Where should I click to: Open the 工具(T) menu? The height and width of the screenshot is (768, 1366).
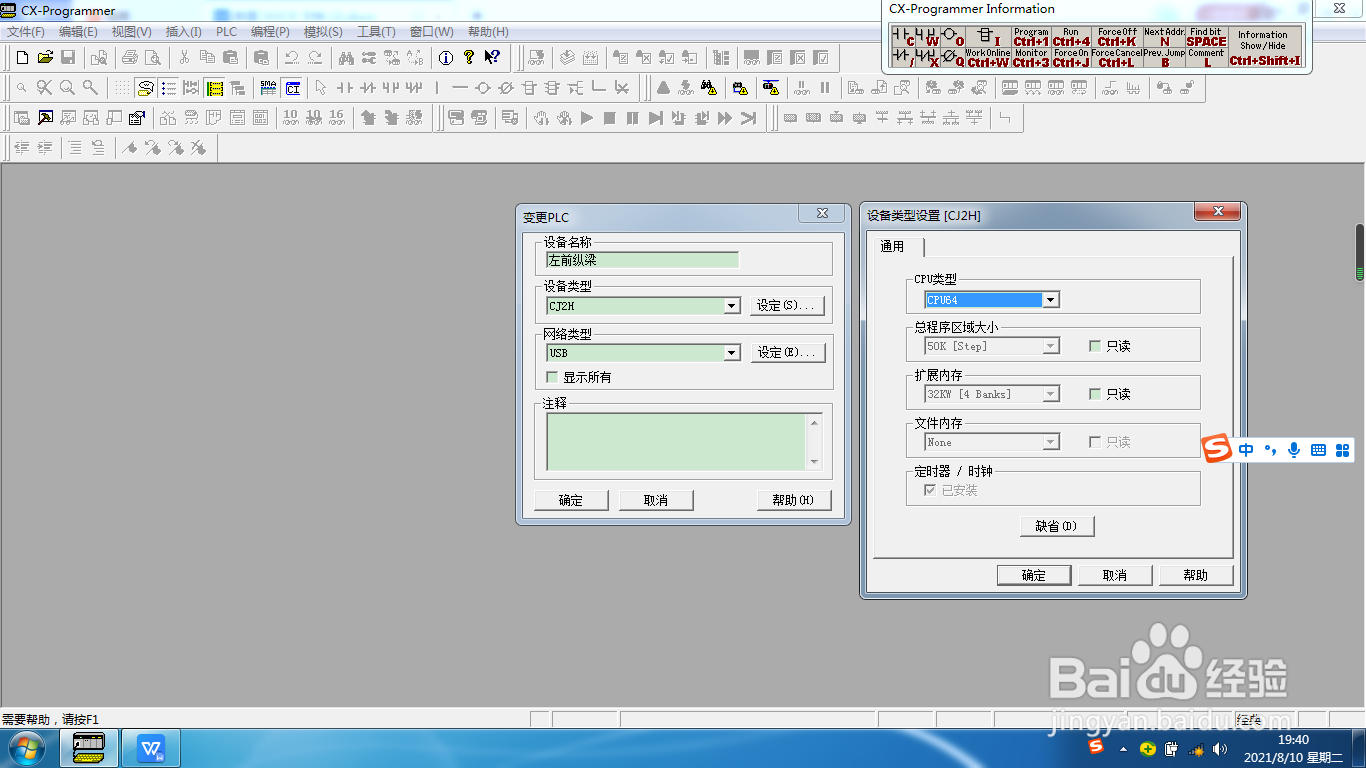[376, 32]
